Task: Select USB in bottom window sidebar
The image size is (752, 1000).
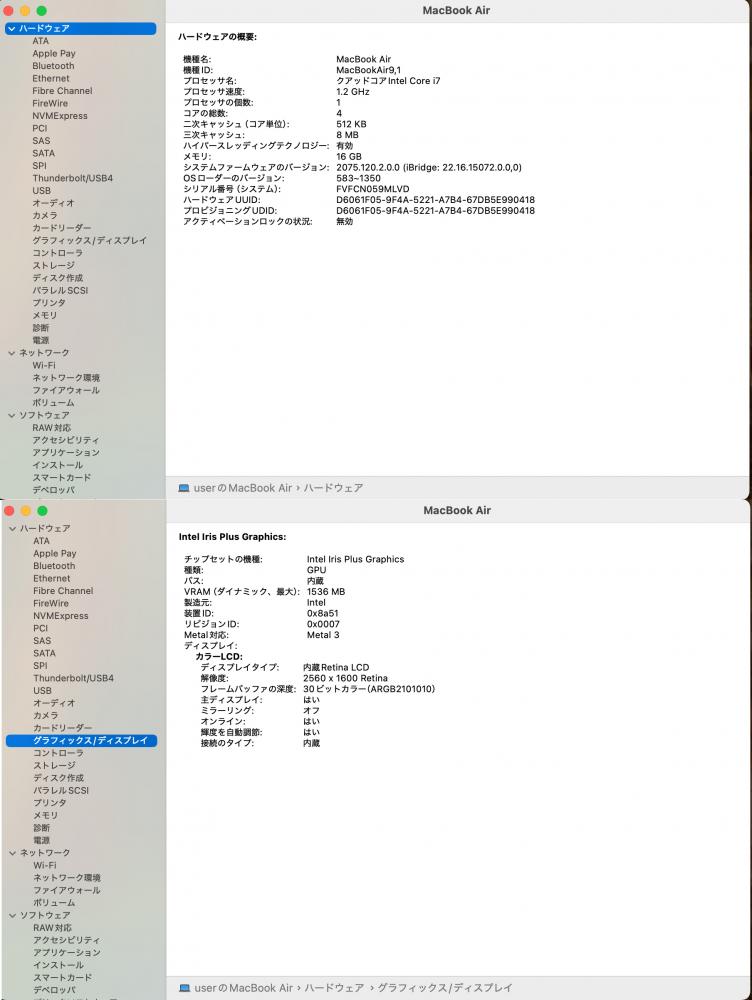Action: coord(43,691)
